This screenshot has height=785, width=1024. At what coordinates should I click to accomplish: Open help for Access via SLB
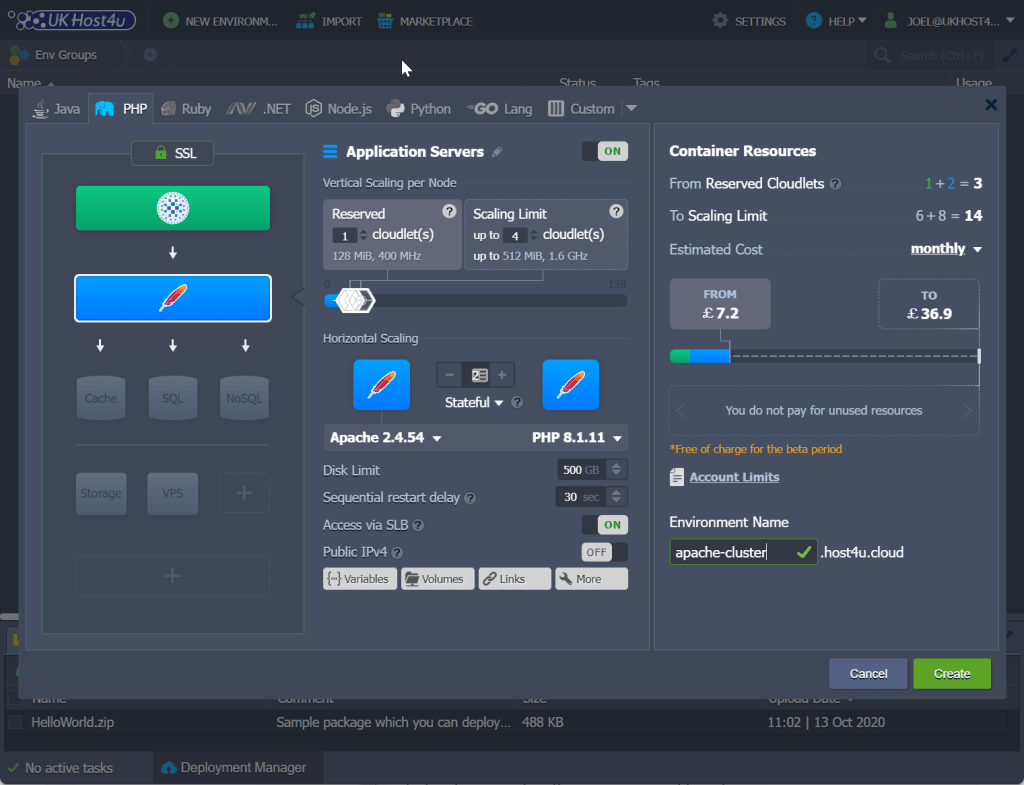[418, 525]
